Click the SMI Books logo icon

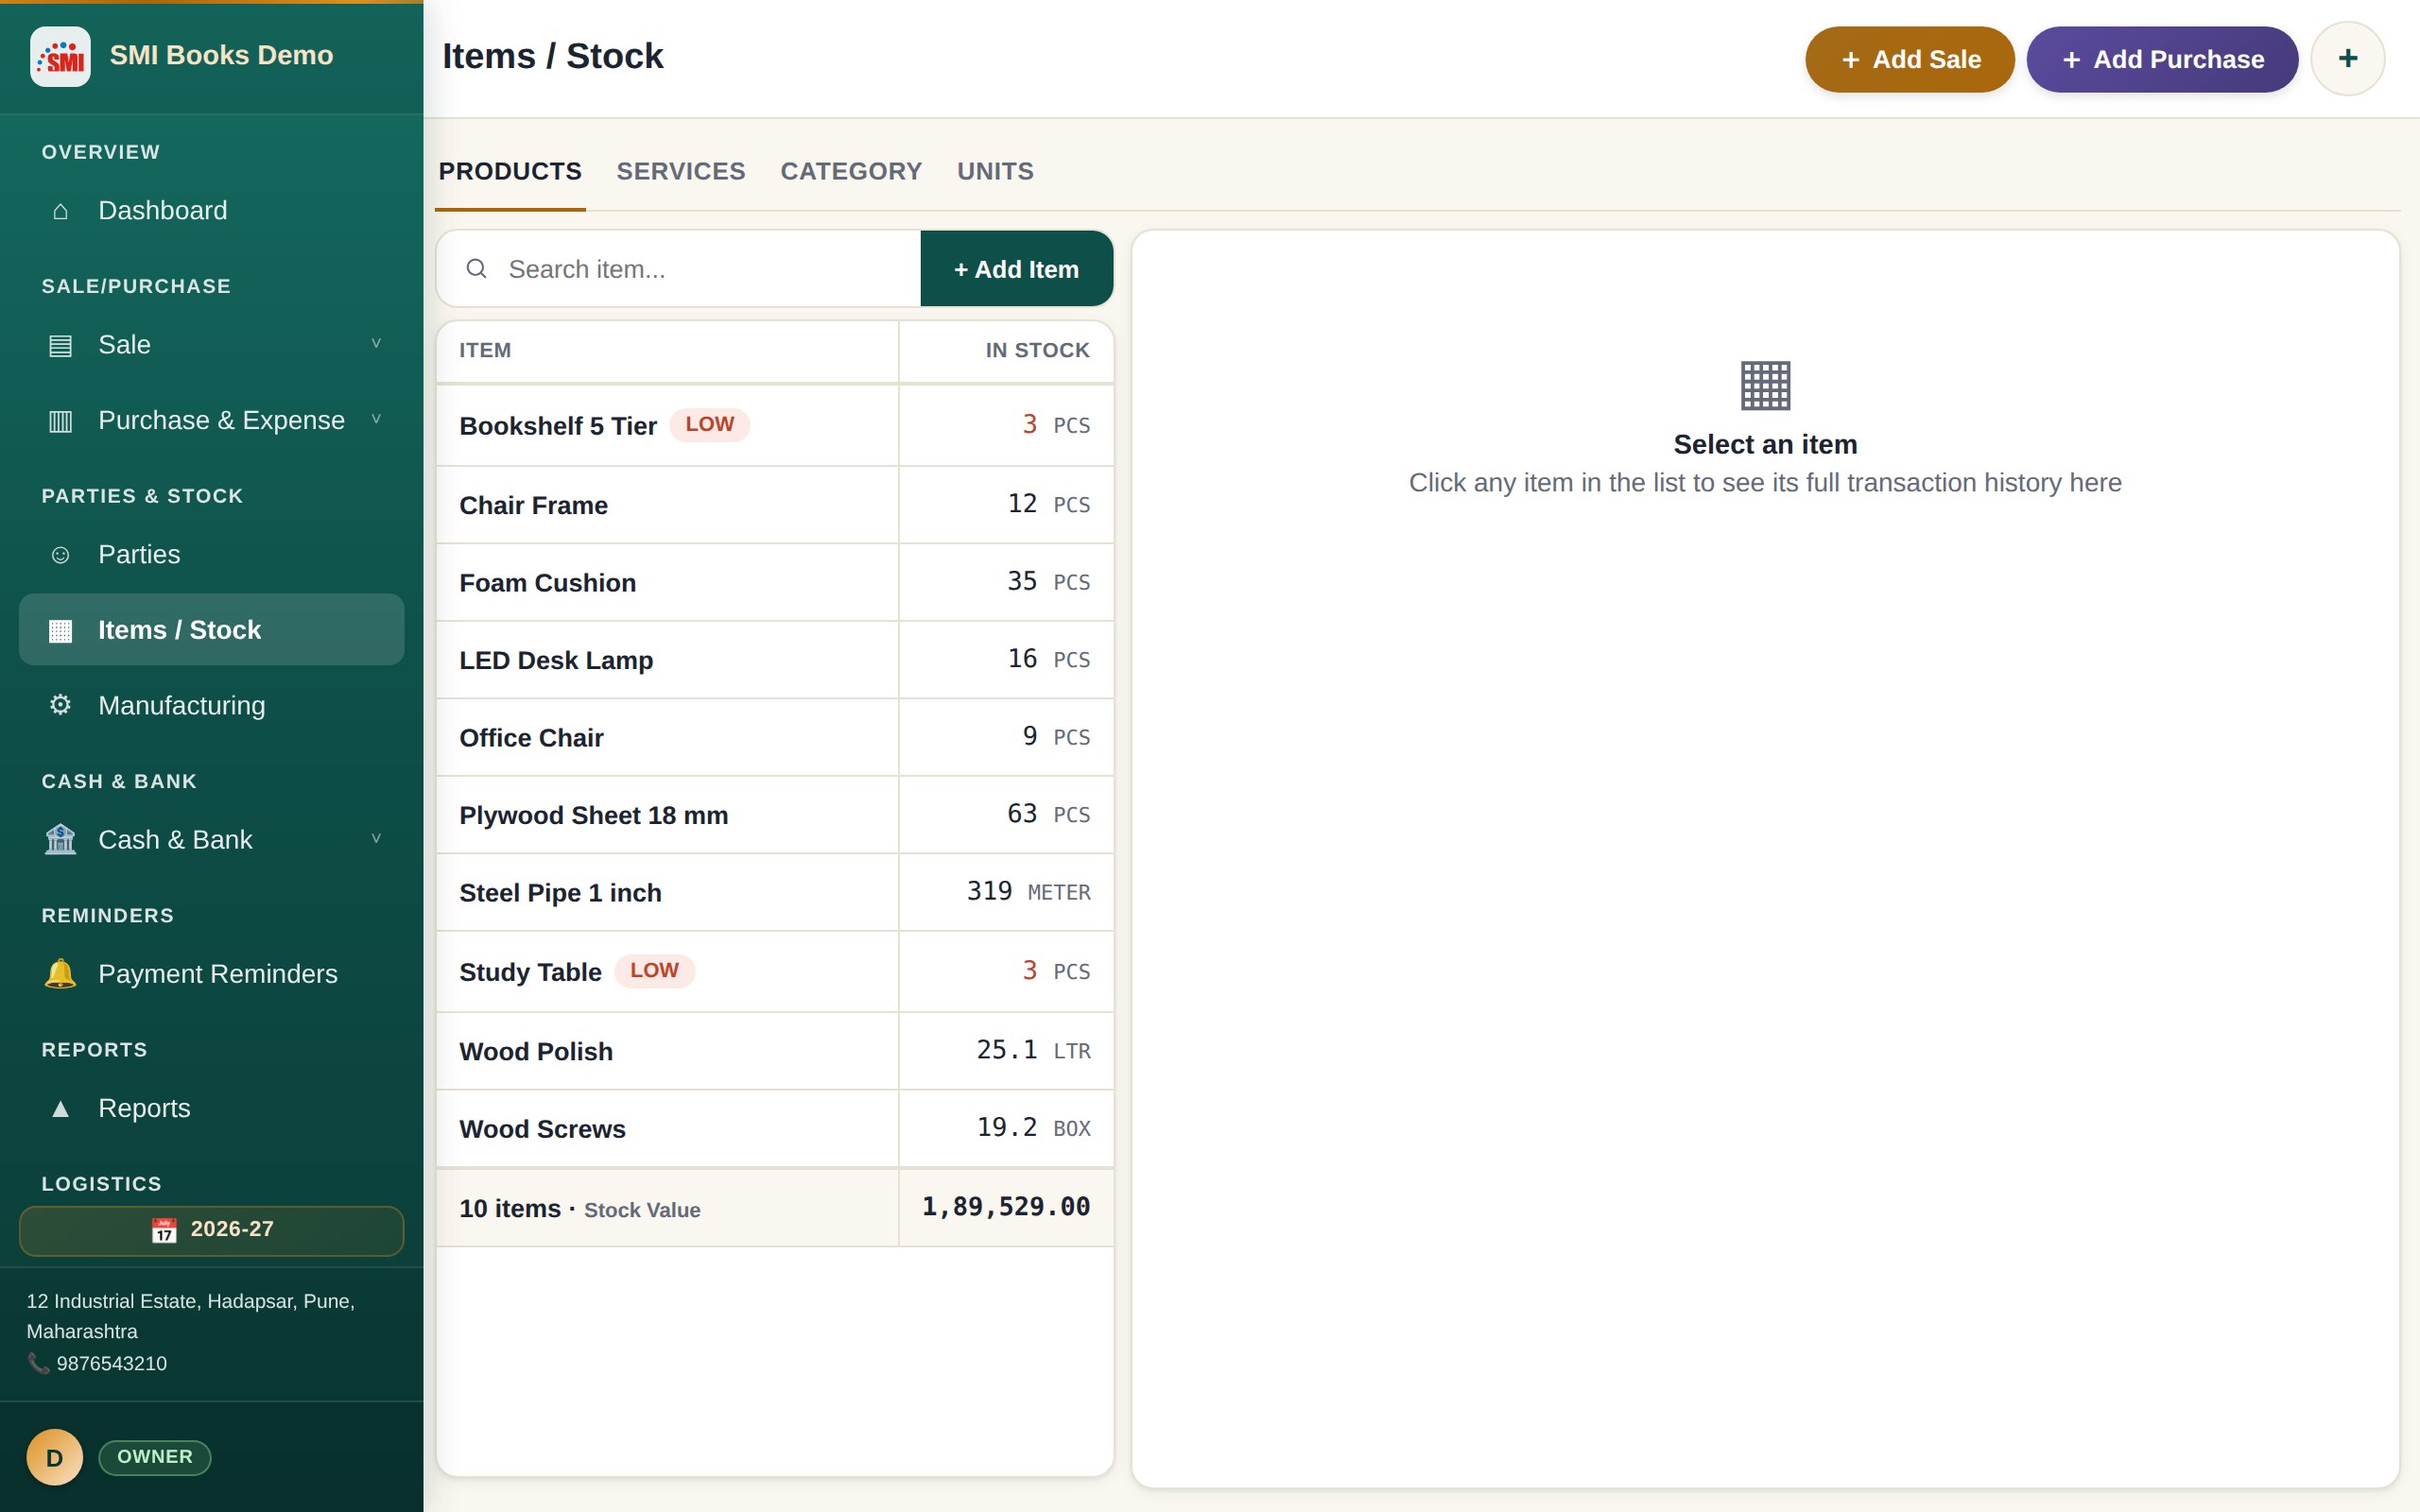[60, 57]
